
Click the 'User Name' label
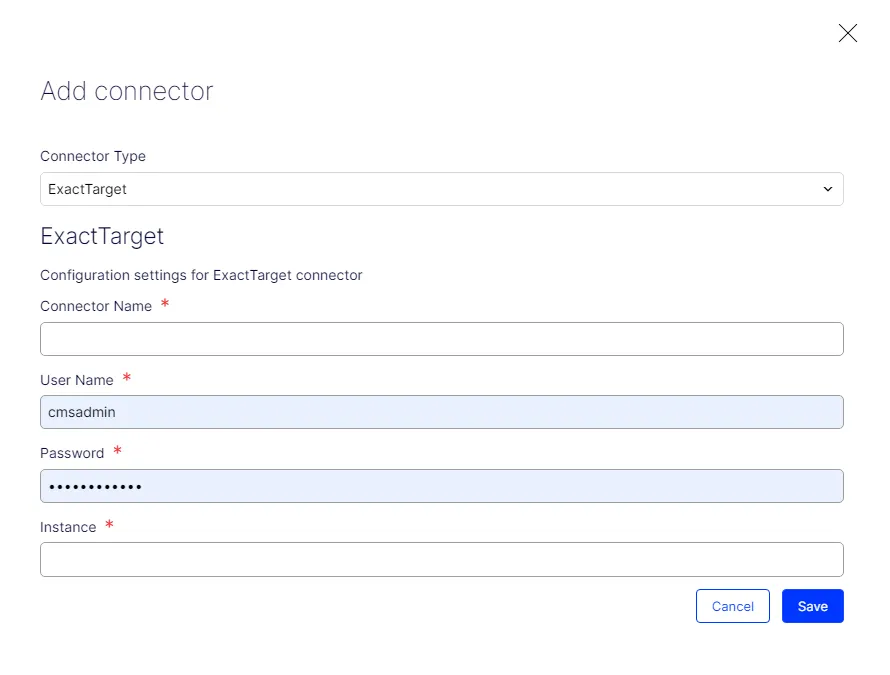coord(77,380)
